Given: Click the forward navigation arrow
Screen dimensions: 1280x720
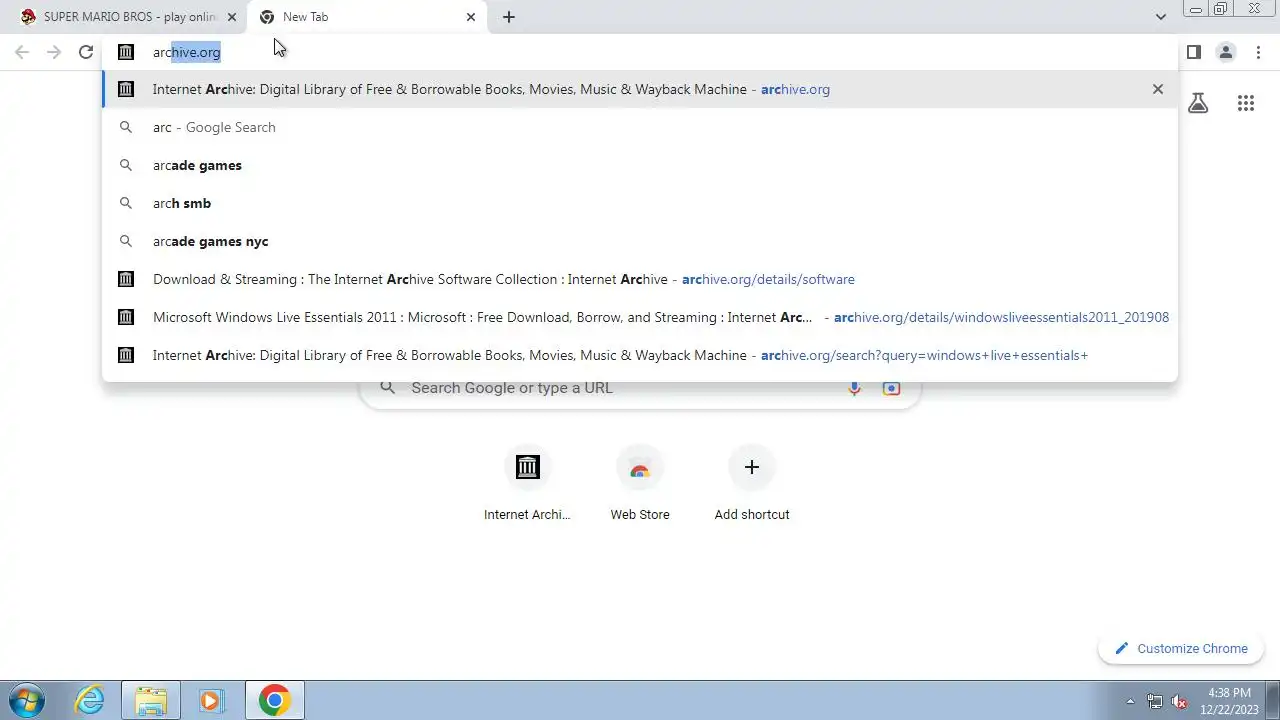Looking at the screenshot, I should click(x=54, y=52).
